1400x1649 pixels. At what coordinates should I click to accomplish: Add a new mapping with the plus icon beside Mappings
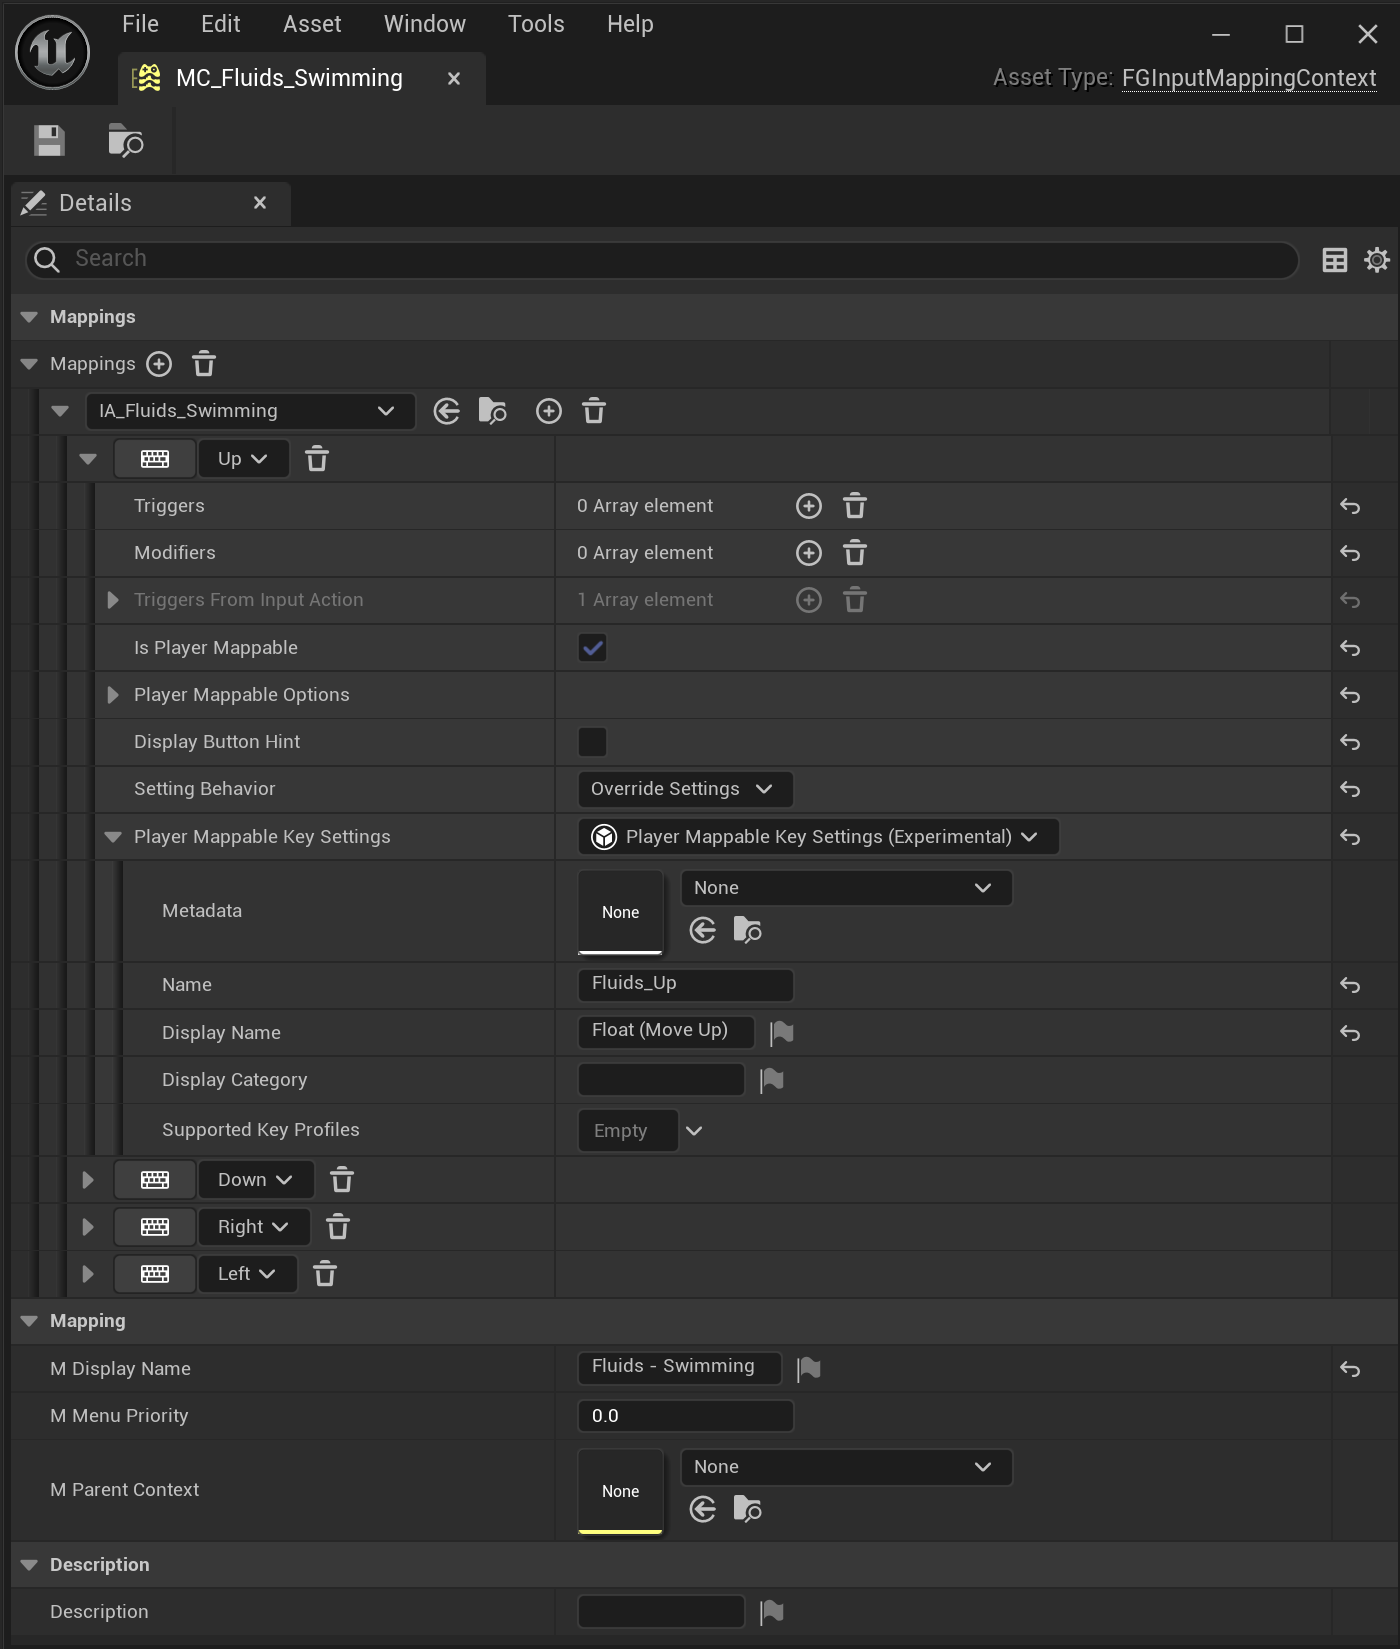(159, 364)
